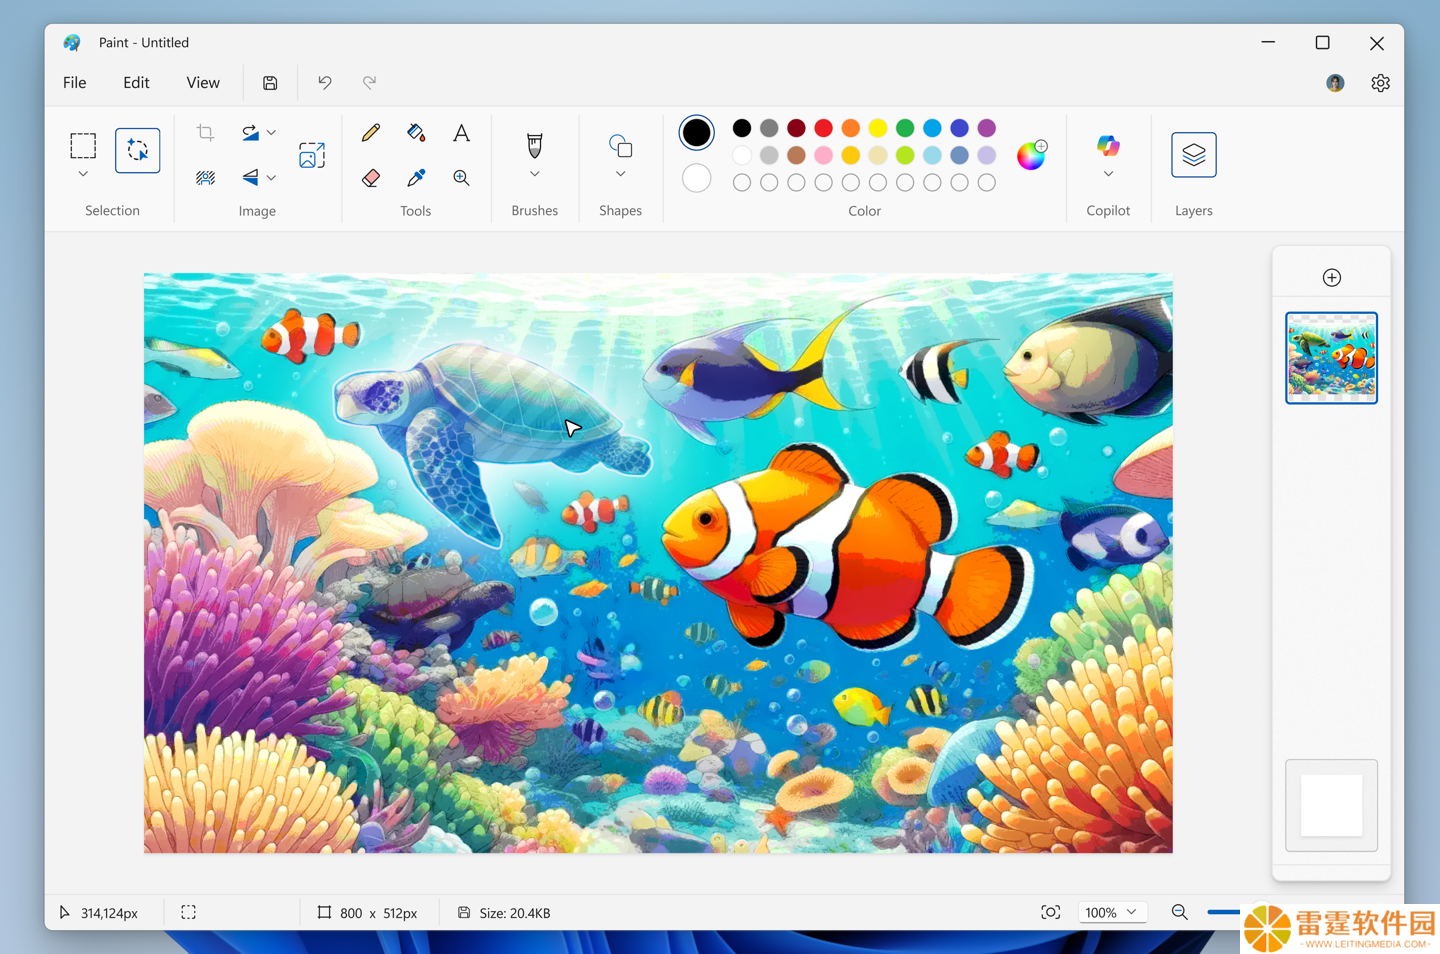This screenshot has width=1440, height=954.
Task: Click the Size: 20.4KB status text
Action: (515, 913)
